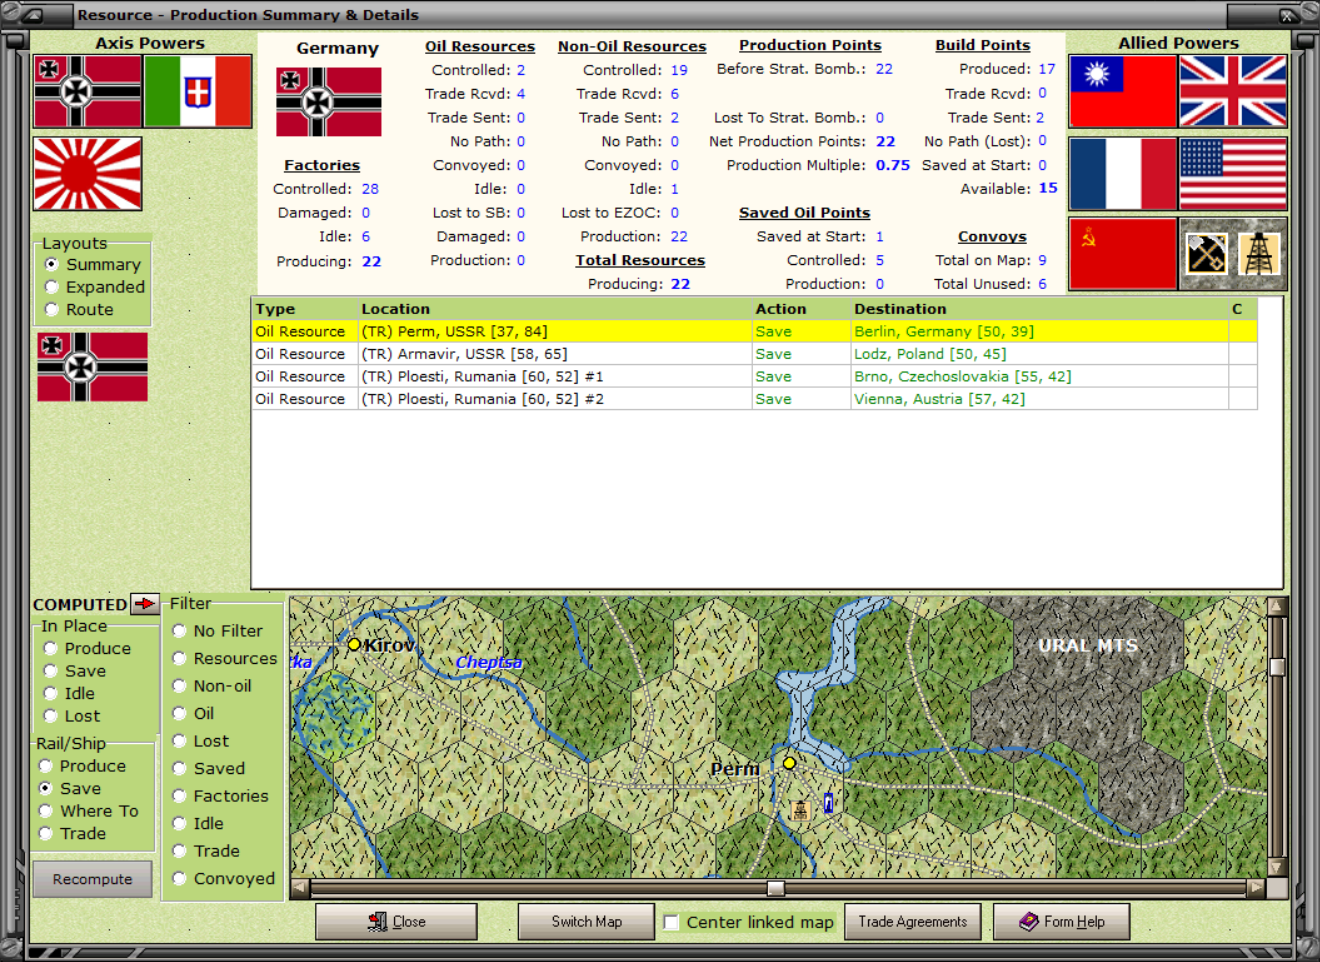Click the Build Points heading
The image size is (1320, 962).
click(982, 45)
